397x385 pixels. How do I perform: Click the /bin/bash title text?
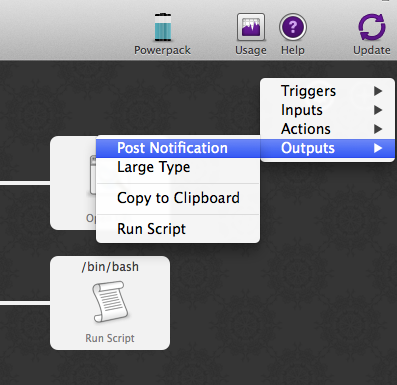pyautogui.click(x=110, y=267)
